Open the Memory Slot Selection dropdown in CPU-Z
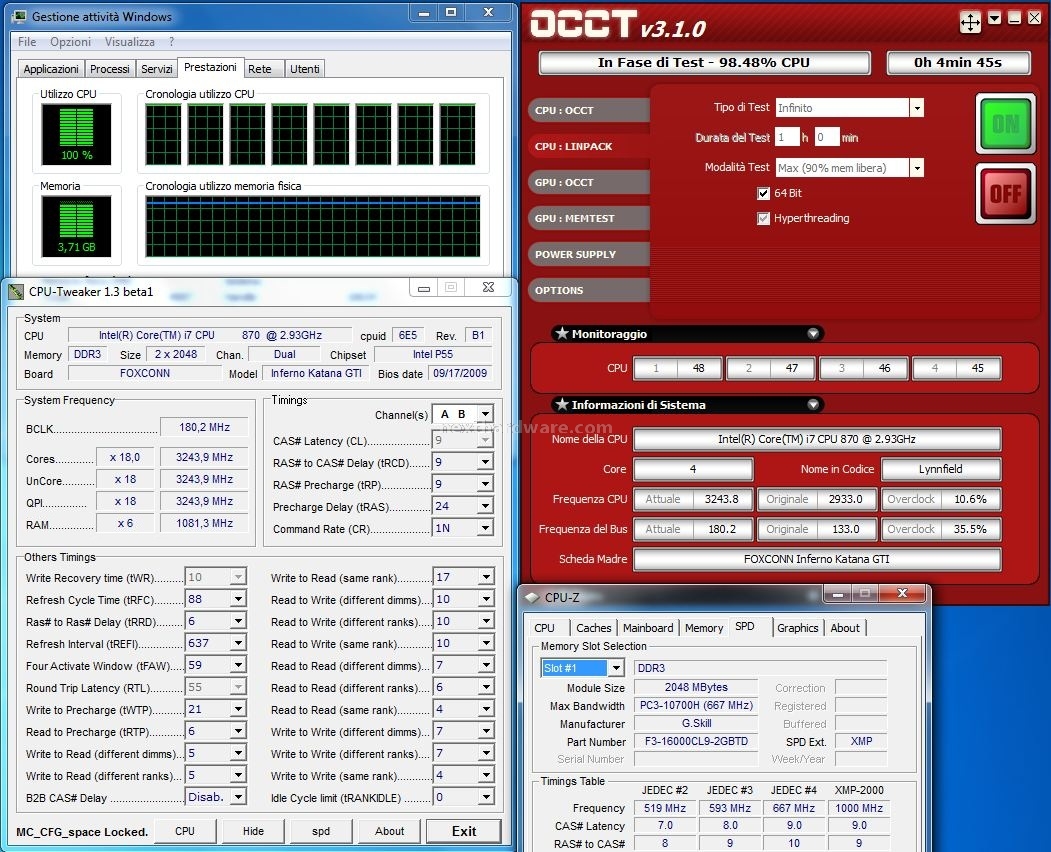Viewport: 1051px width, 852px height. point(616,668)
